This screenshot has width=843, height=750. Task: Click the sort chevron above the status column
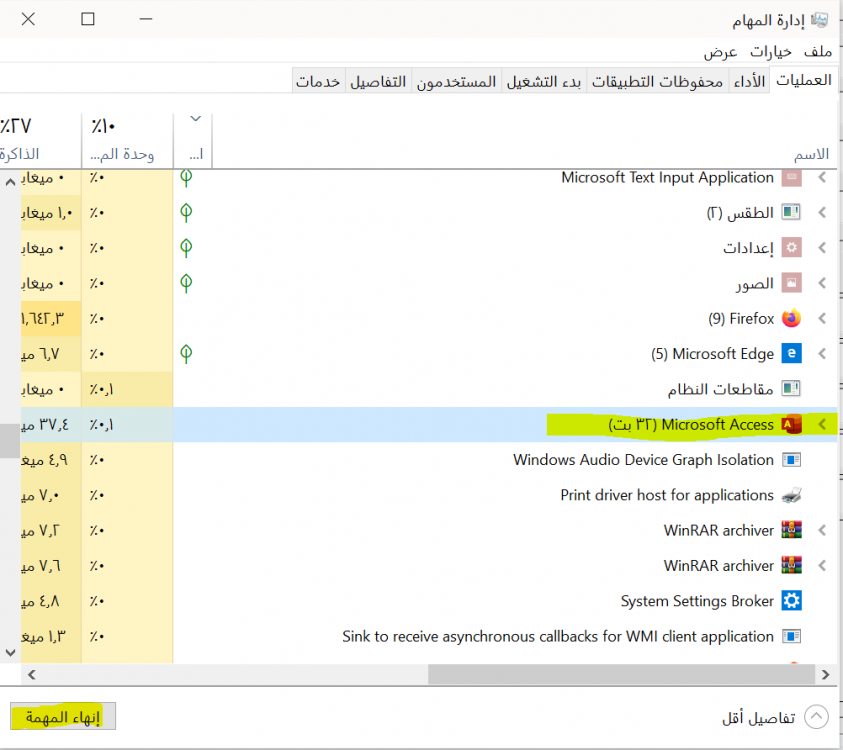(x=196, y=118)
